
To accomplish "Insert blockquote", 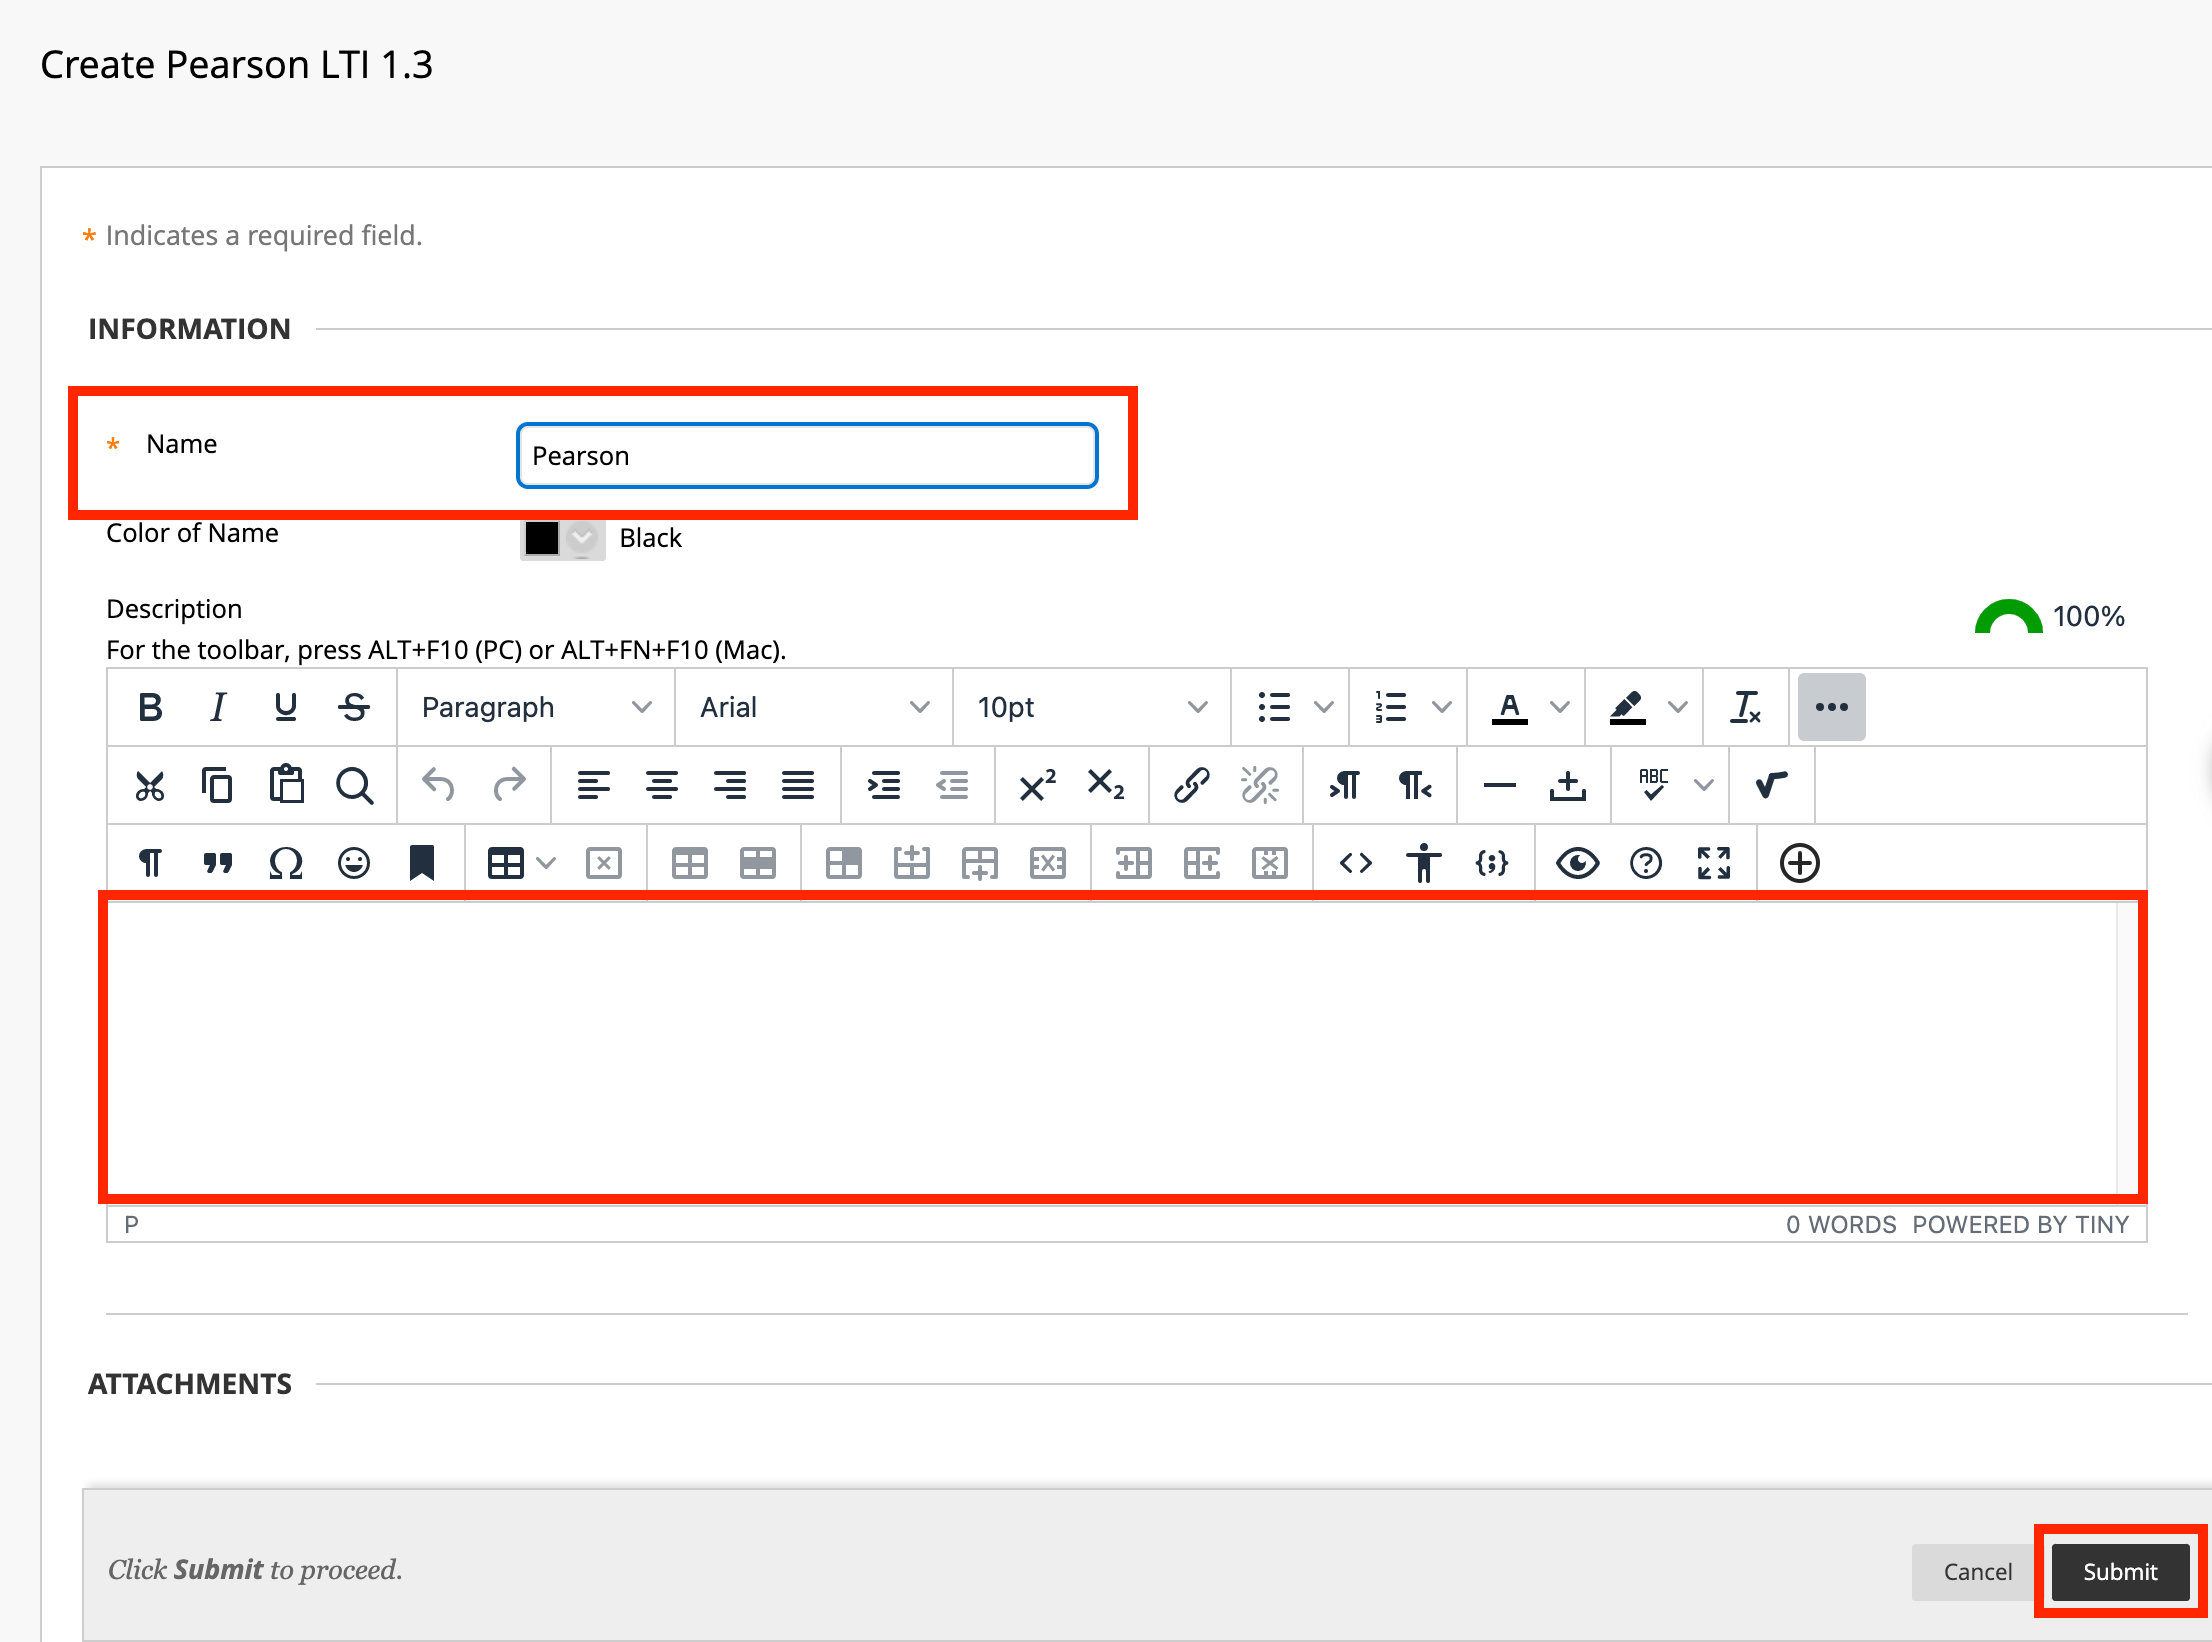I will pos(218,863).
